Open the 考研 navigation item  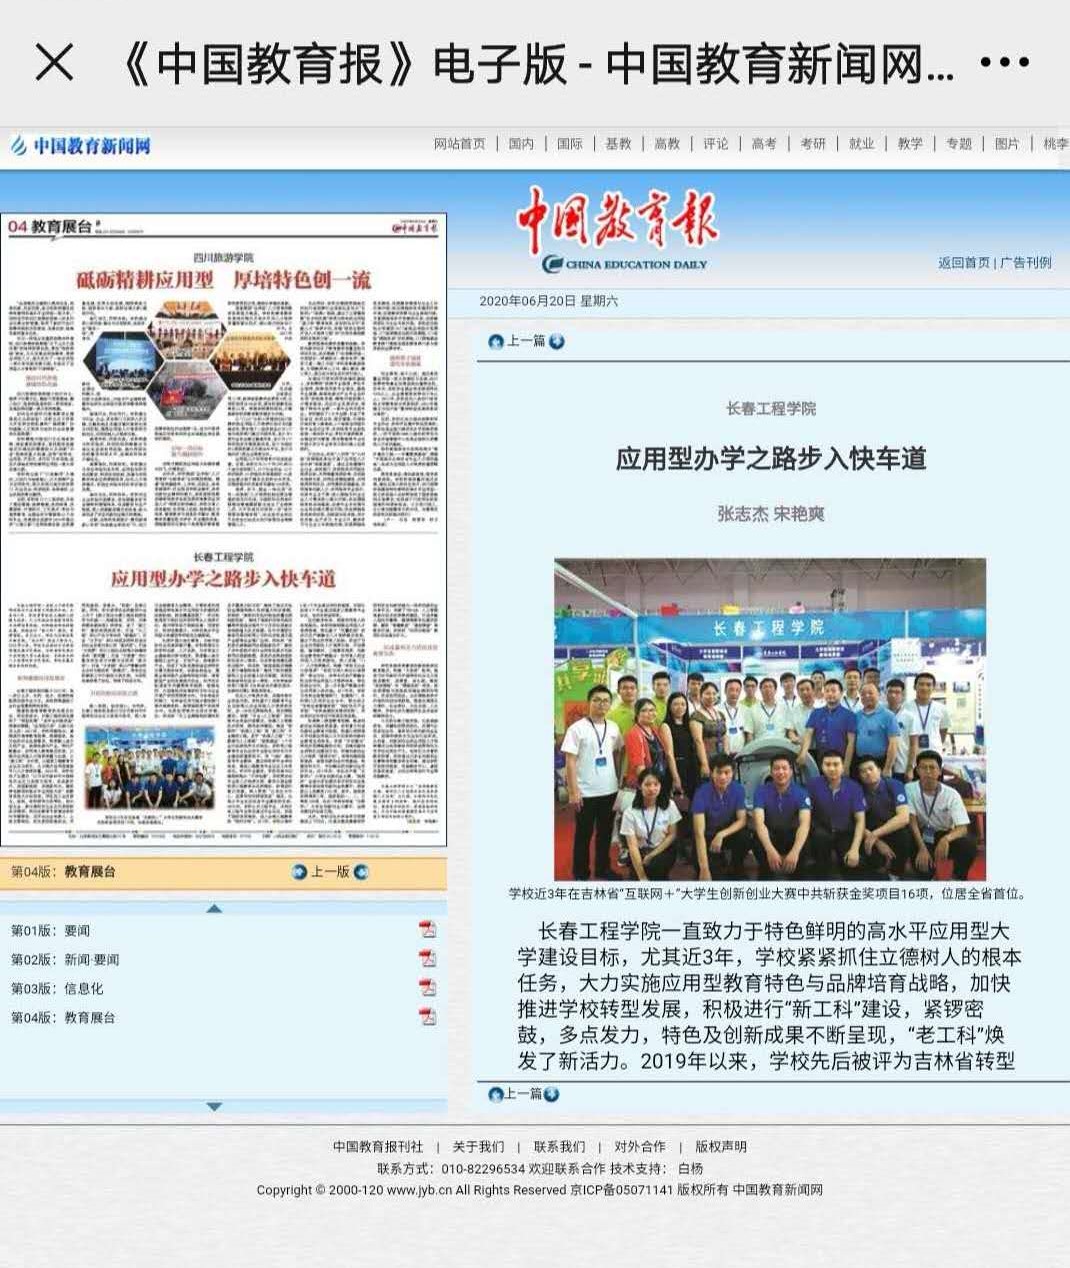[x=813, y=144]
